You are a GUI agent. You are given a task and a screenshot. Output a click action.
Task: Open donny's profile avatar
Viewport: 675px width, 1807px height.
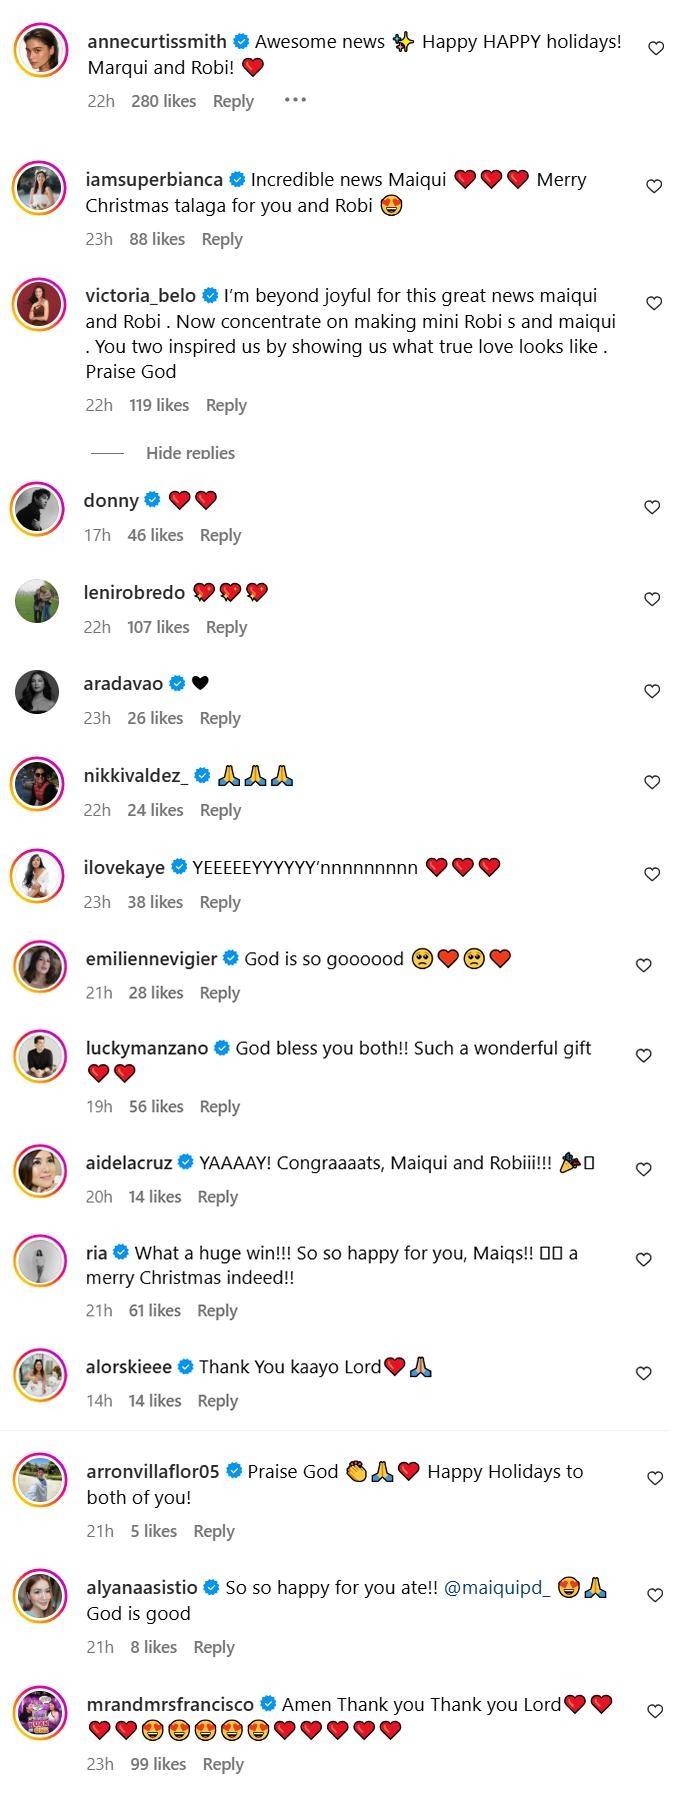38,508
